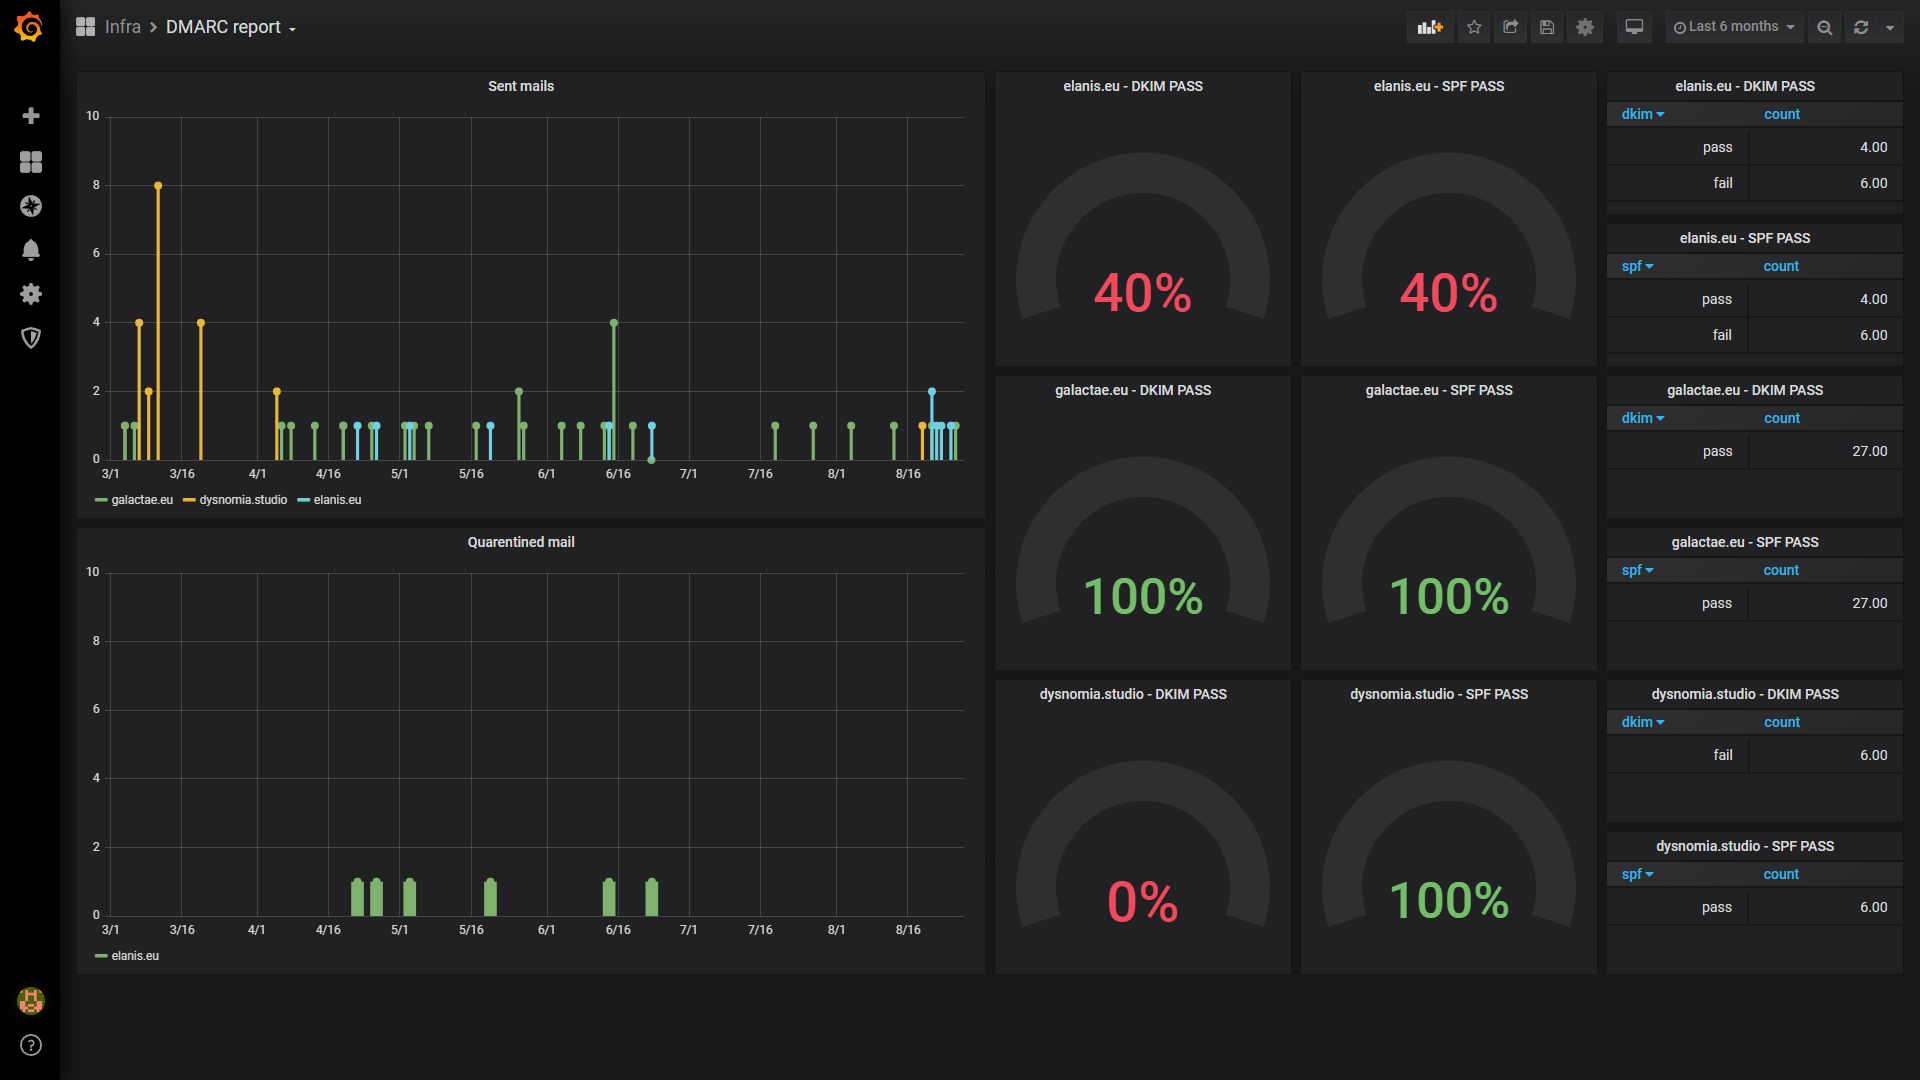Click the elanis.eu color swatch in Sent mails legend
Screen dimensions: 1920x1080
click(304, 500)
